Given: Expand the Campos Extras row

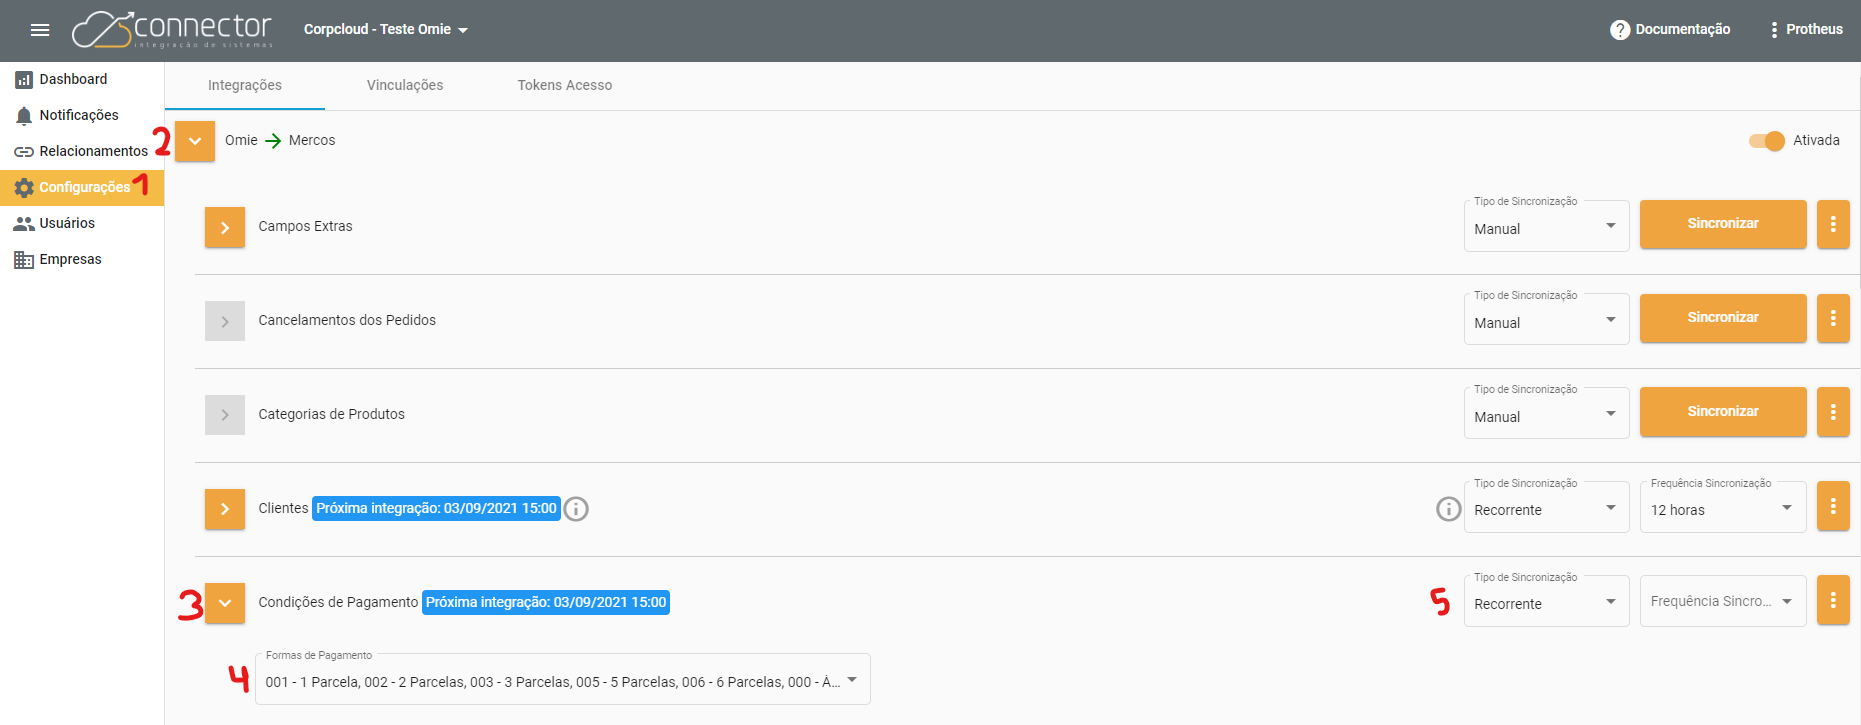Looking at the screenshot, I should pyautogui.click(x=225, y=227).
